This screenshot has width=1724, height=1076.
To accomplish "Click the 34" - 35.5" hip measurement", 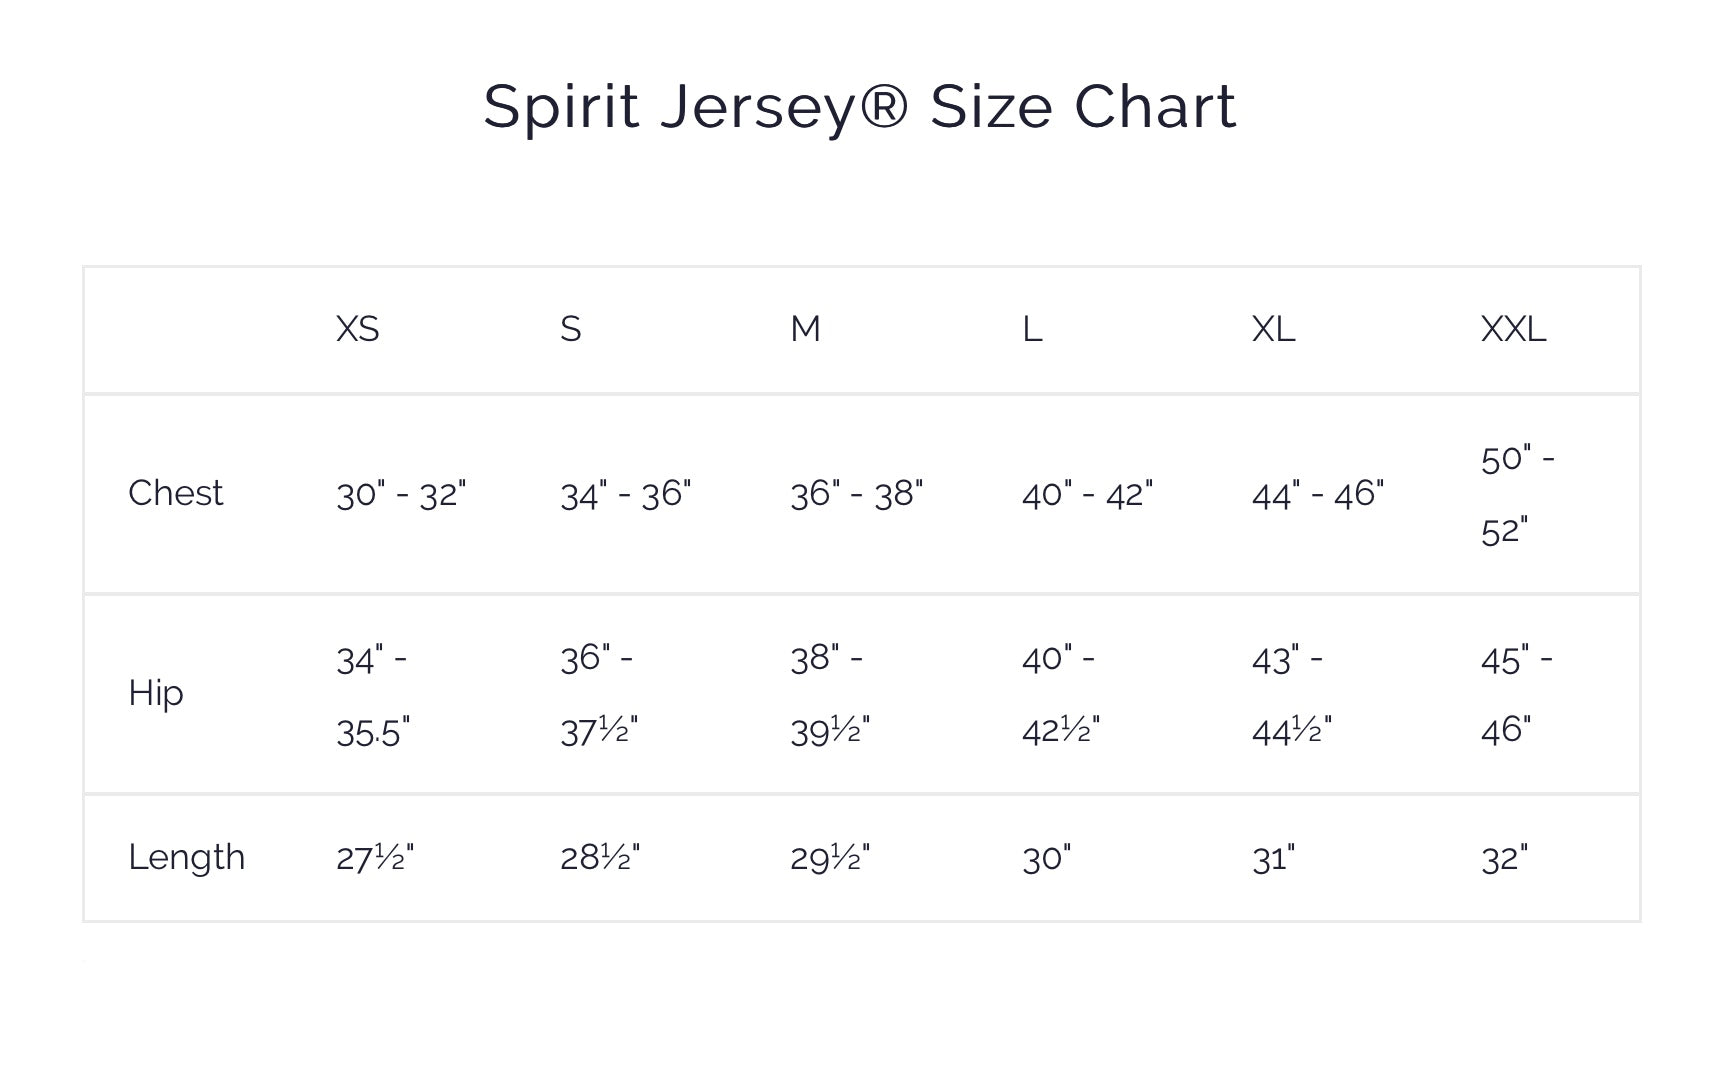I will (372, 695).
